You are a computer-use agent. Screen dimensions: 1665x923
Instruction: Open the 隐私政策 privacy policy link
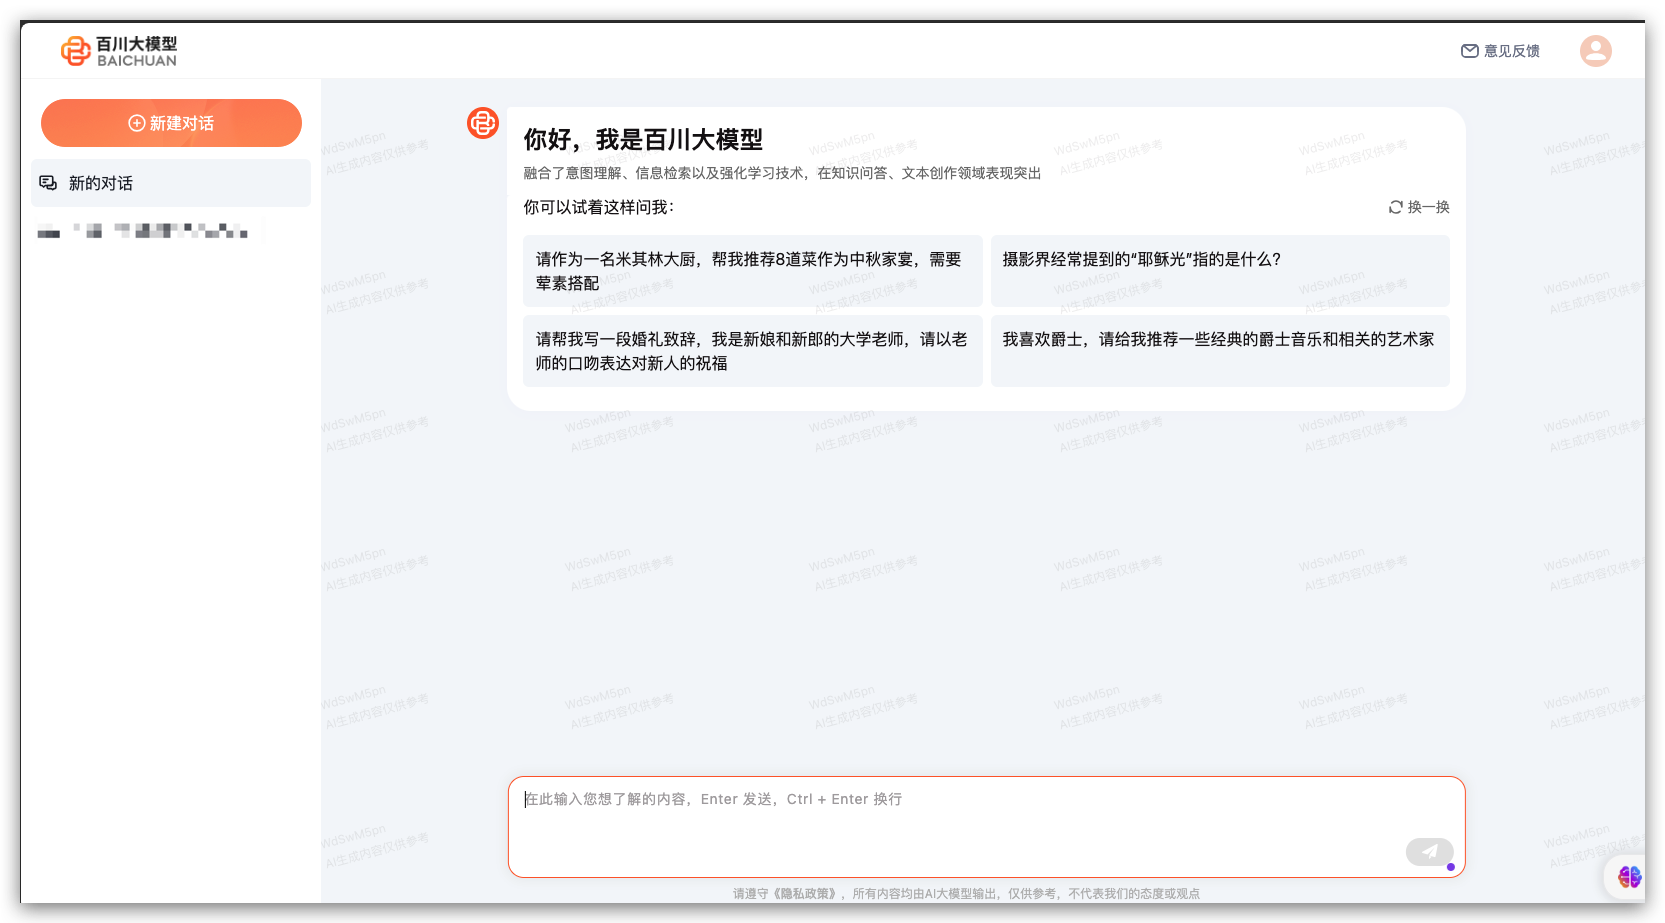(x=807, y=894)
